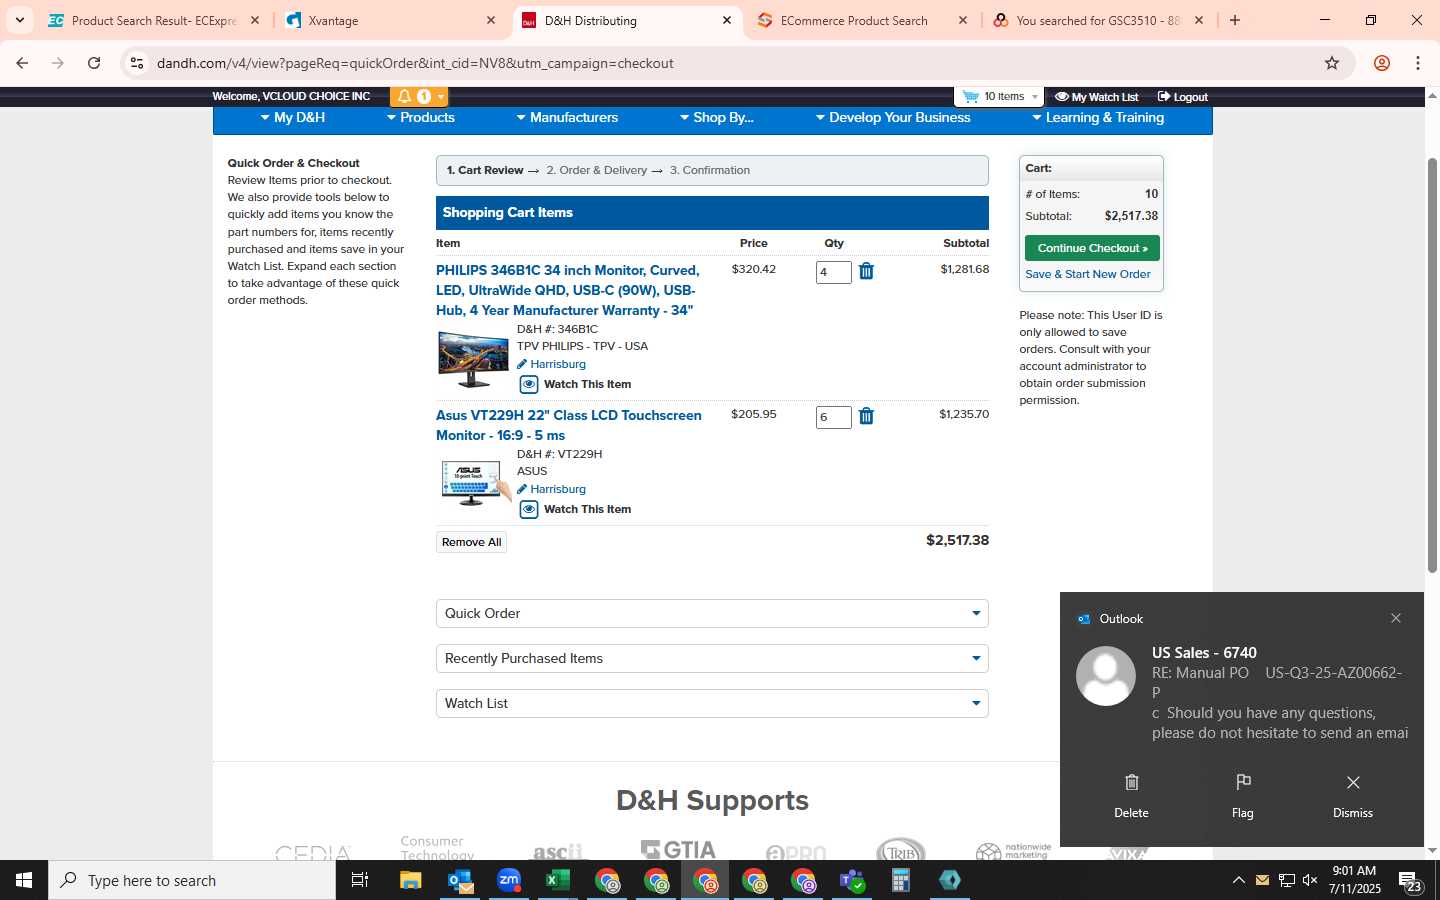This screenshot has width=1440, height=900.
Task: Open a new browser tab
Action: (1235, 20)
